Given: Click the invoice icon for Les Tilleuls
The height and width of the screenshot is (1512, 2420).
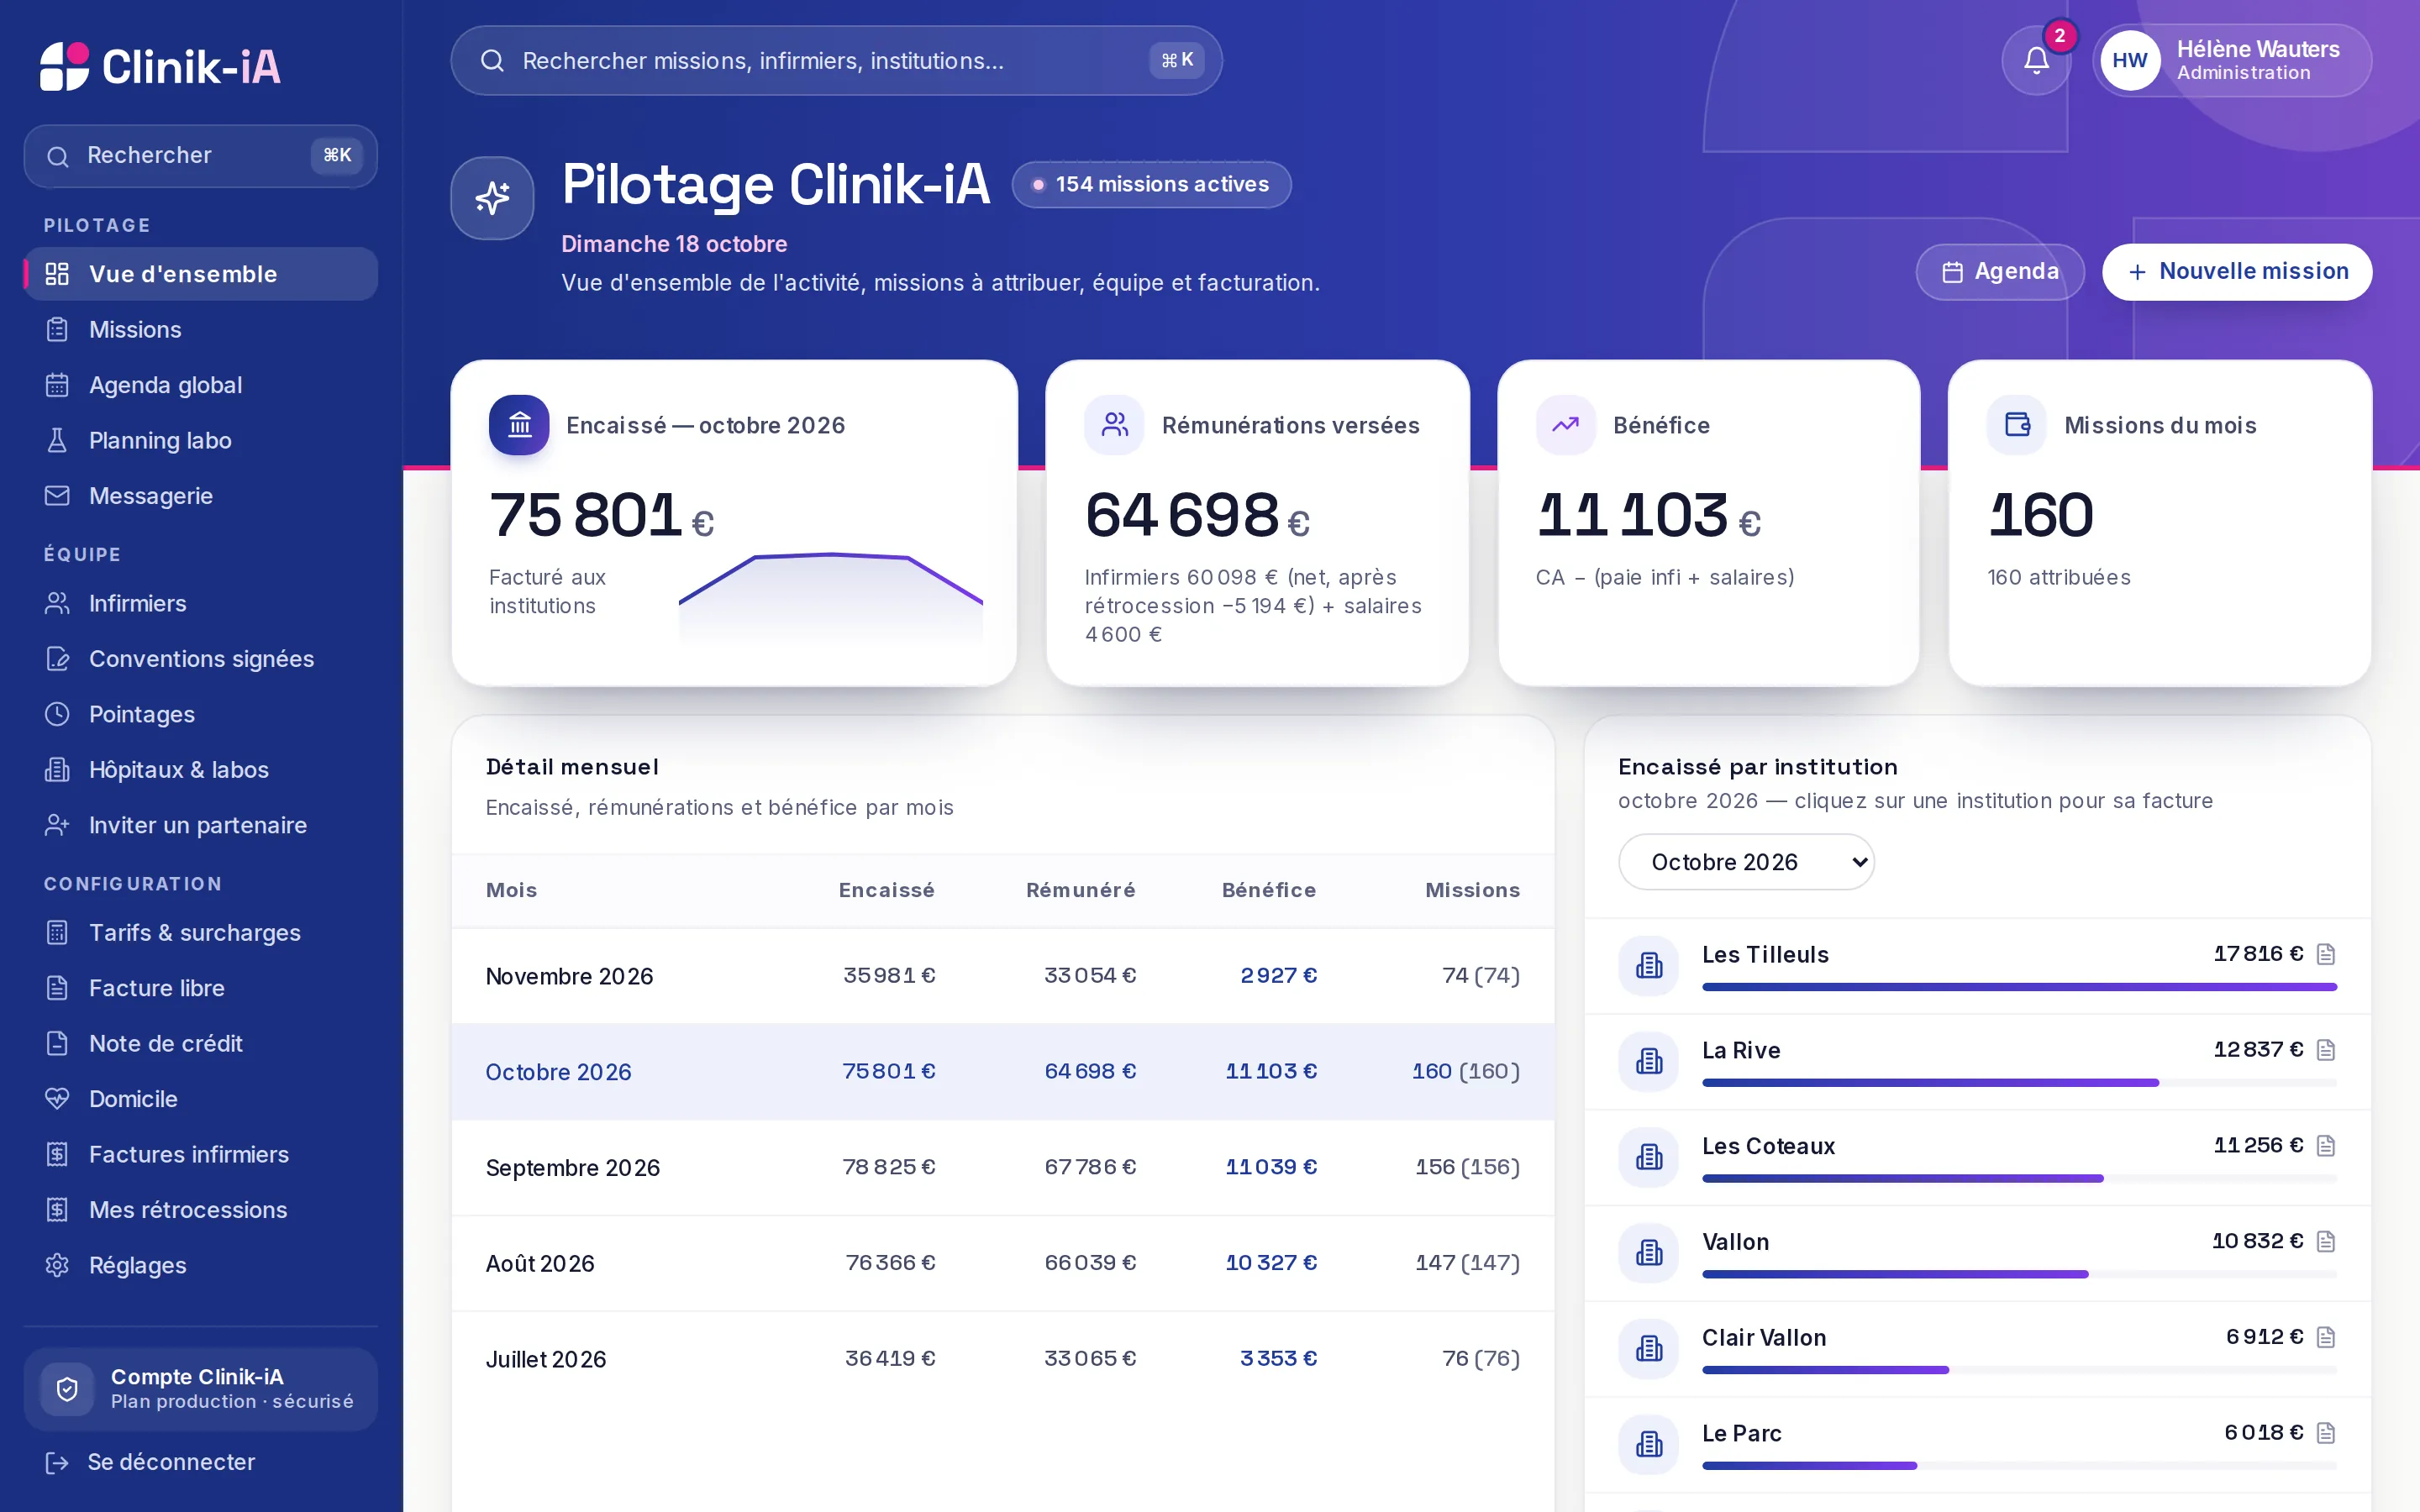Looking at the screenshot, I should (2326, 954).
